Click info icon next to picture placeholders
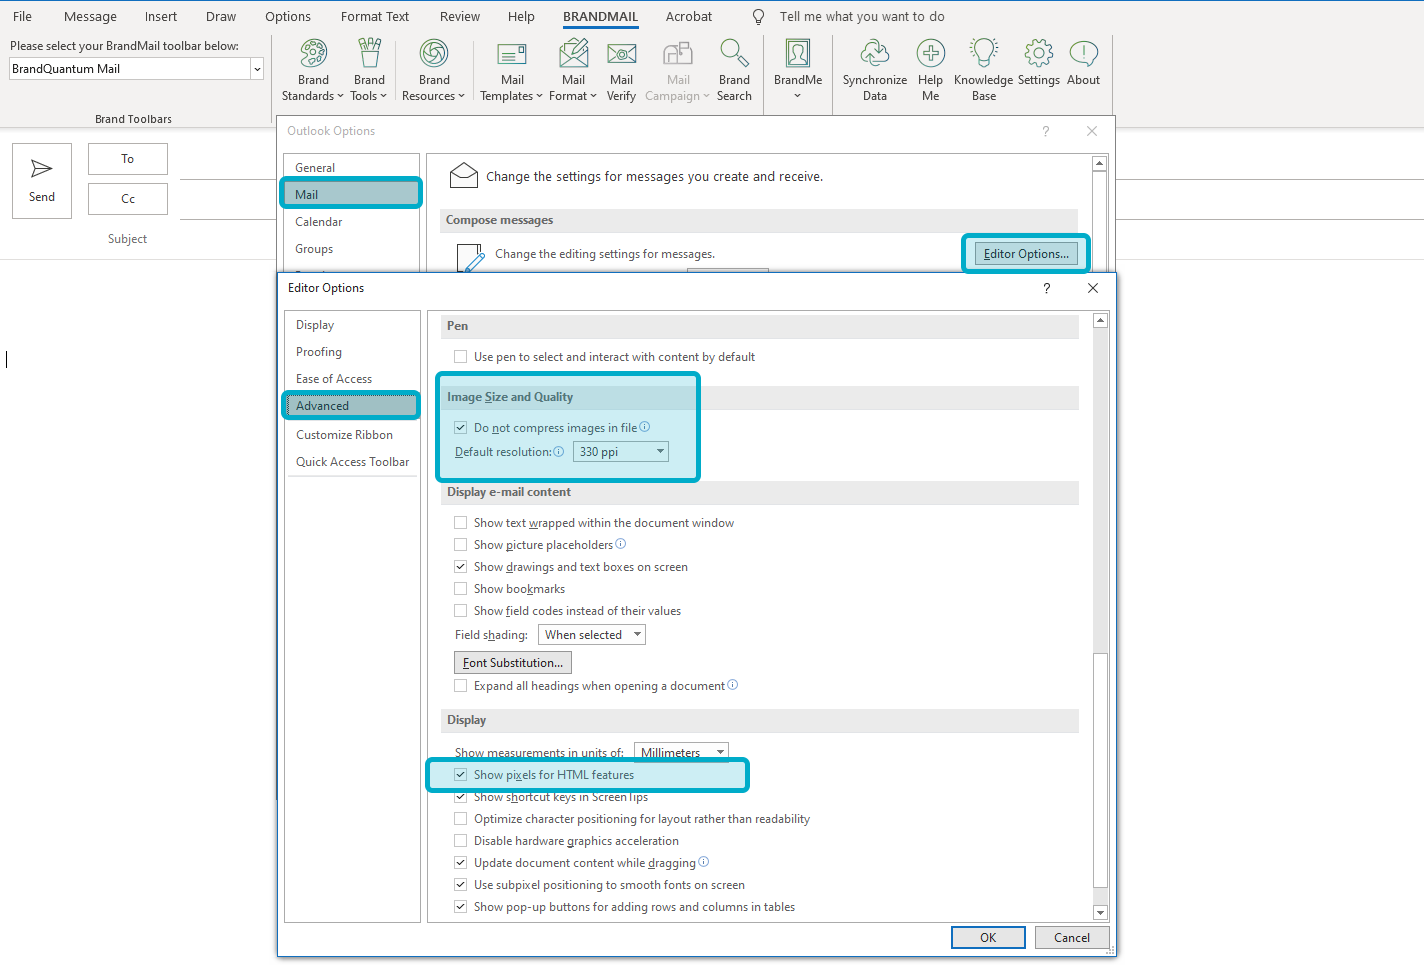This screenshot has height=980, width=1424. pos(621,544)
